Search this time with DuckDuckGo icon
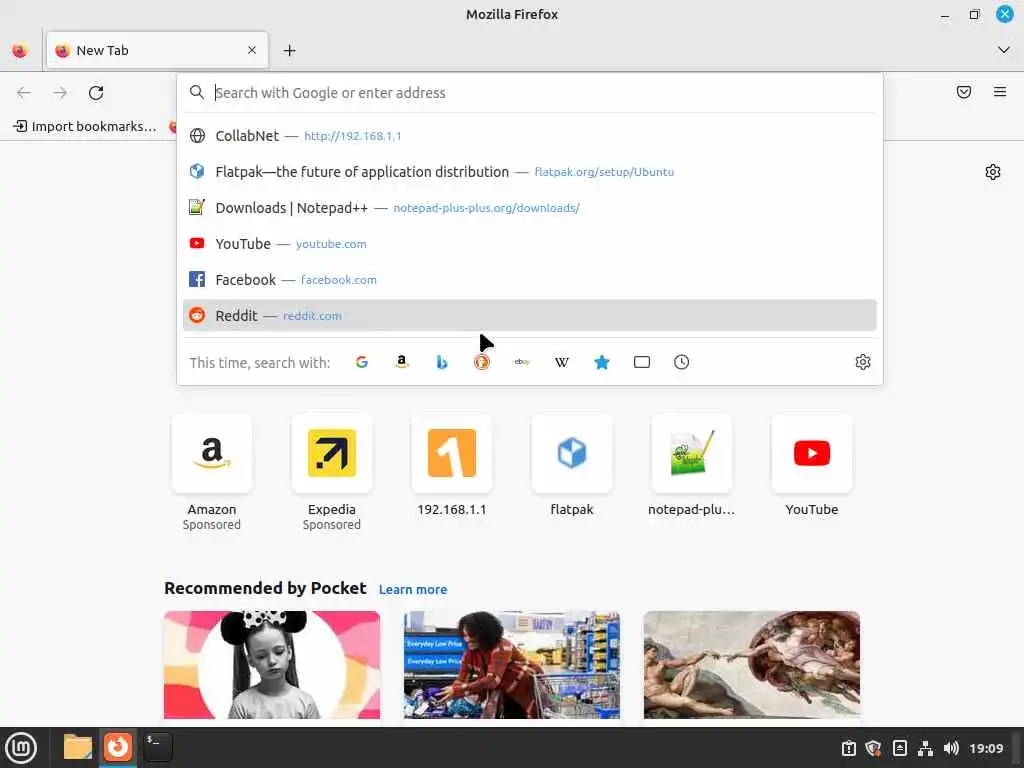This screenshot has width=1024, height=768. pos(482,362)
